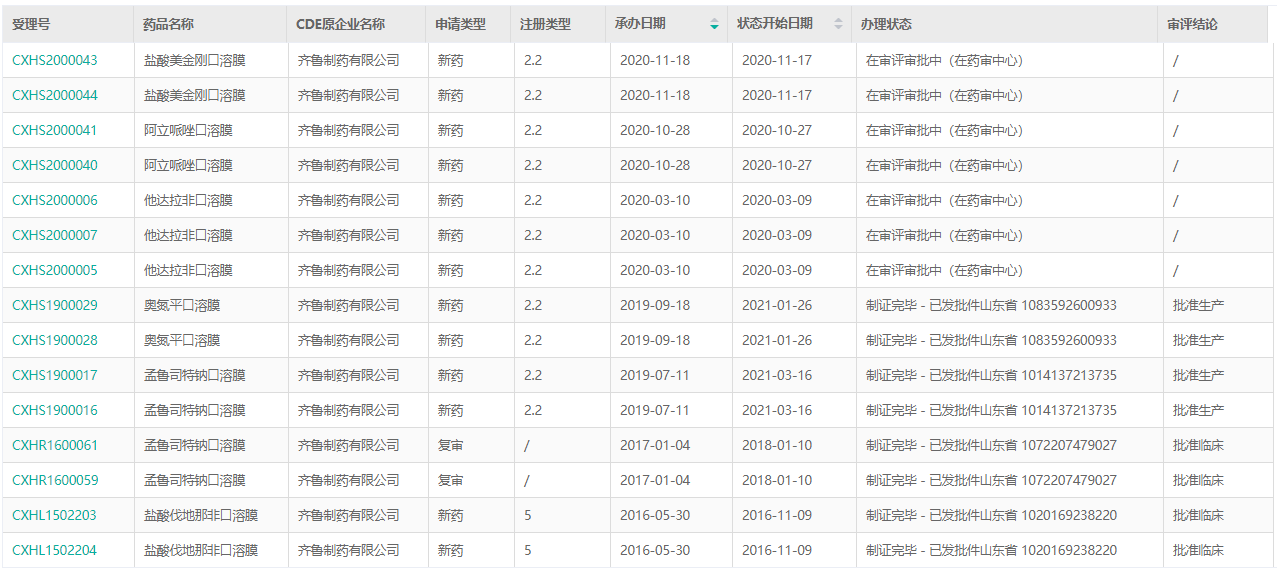Select 盐酸美金刚口溶膜 in row CXHS2000043
Viewport: 1277px width, 572px height.
point(195,60)
